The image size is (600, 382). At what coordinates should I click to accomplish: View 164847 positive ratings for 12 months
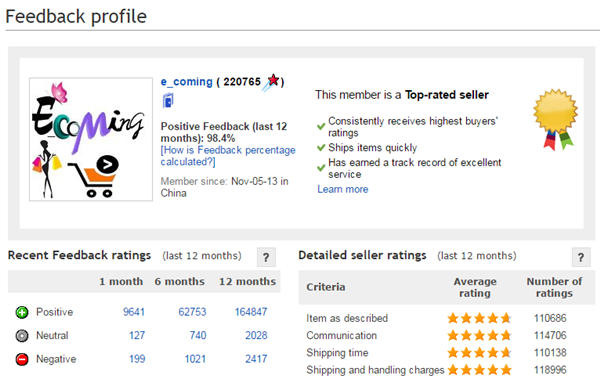251,312
